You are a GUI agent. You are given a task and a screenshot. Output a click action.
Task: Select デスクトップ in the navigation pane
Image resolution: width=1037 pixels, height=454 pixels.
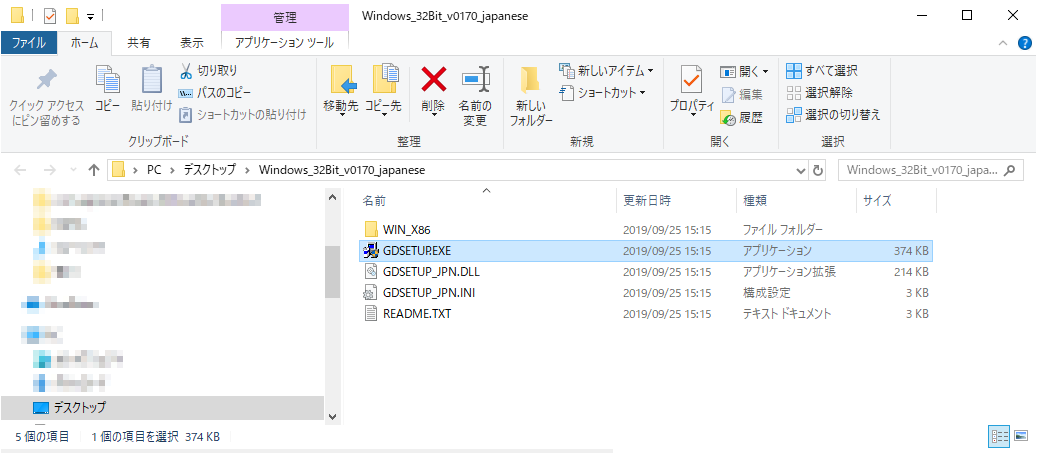[x=162, y=408]
